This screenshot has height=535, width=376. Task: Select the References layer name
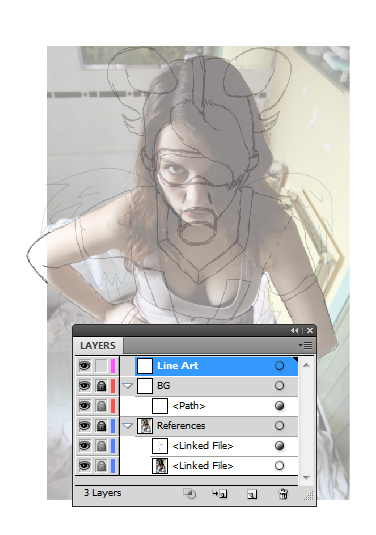[181, 426]
